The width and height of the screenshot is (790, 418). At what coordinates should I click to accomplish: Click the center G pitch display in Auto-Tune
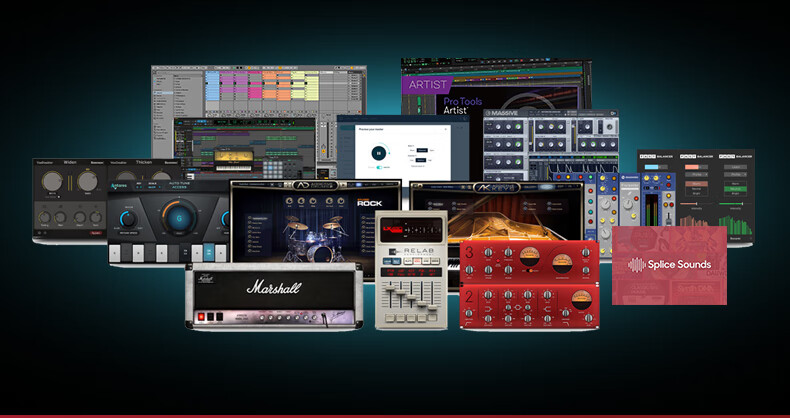(180, 217)
